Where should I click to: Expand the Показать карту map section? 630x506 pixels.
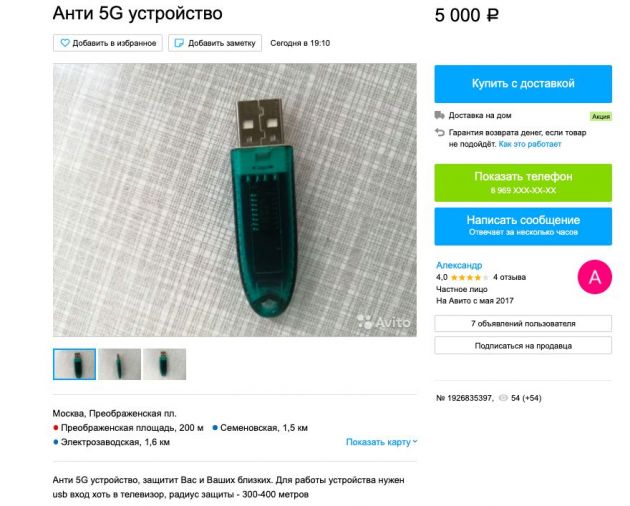point(381,442)
